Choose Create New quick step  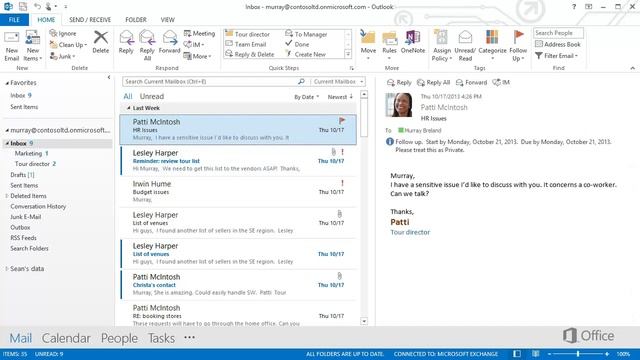click(305, 54)
